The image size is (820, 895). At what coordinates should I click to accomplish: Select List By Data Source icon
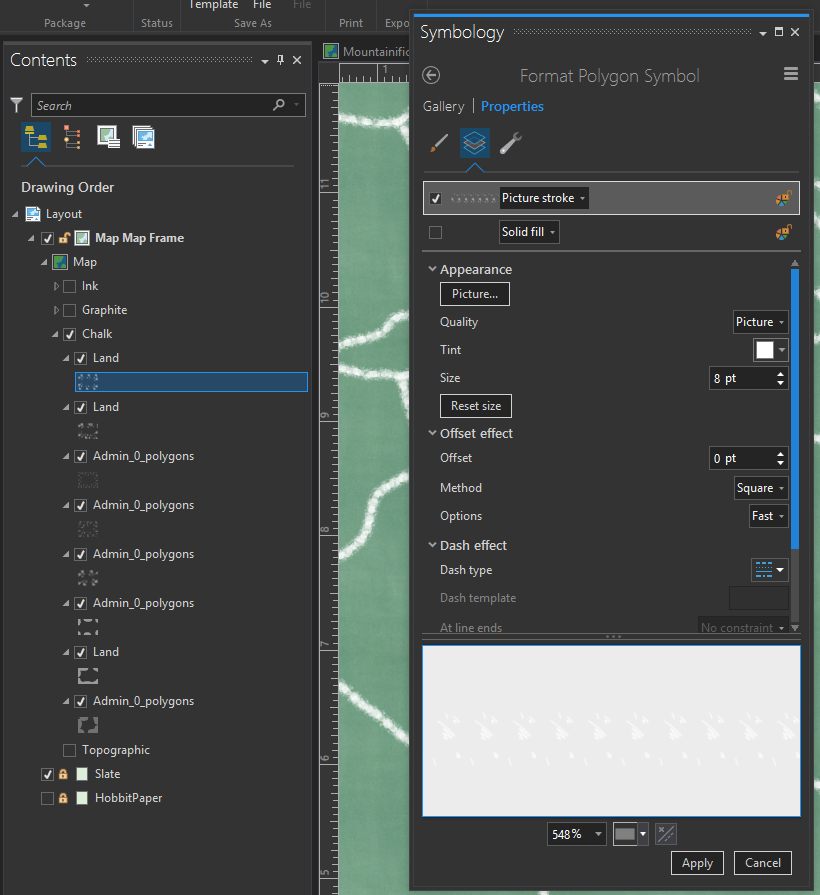pyautogui.click(x=72, y=138)
